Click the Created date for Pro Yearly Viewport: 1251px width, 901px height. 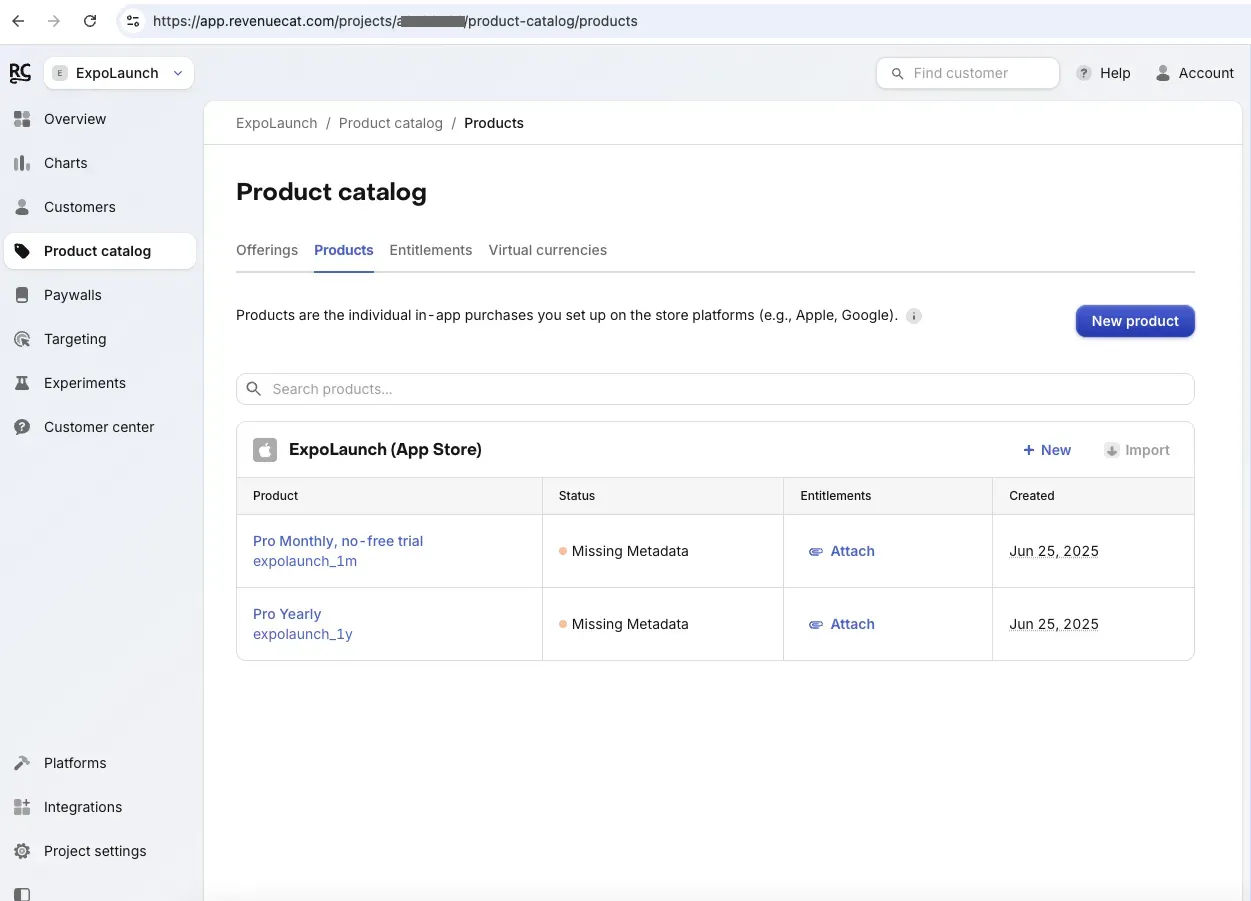click(x=1054, y=624)
